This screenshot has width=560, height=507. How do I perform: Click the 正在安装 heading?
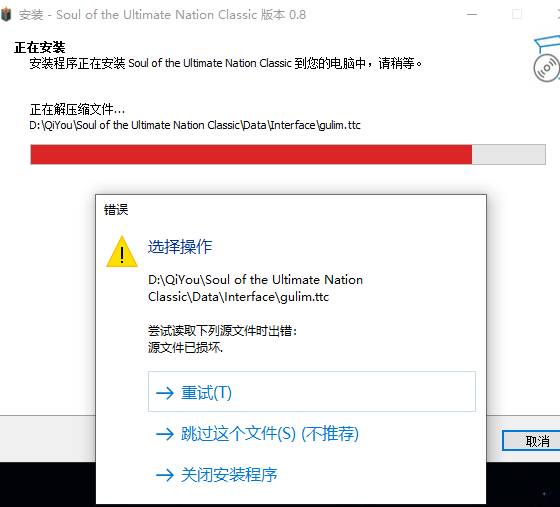pyautogui.click(x=40, y=47)
